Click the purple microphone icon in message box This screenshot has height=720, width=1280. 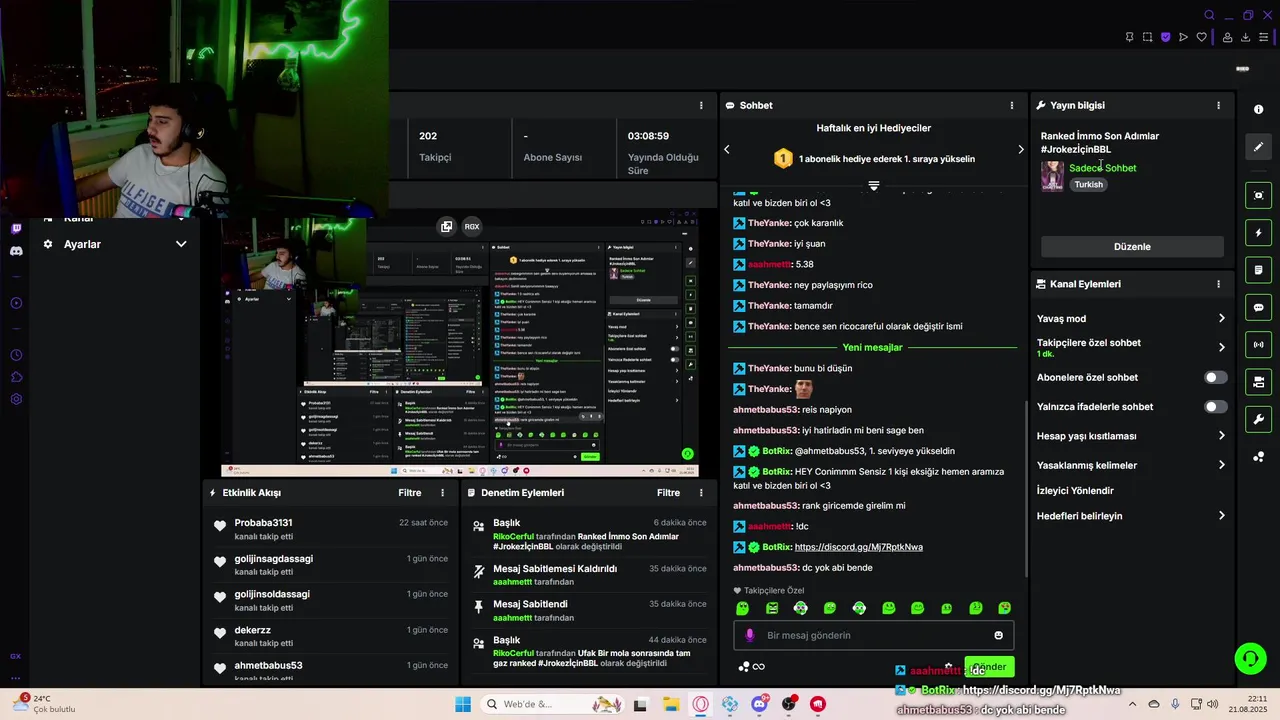[x=750, y=635]
